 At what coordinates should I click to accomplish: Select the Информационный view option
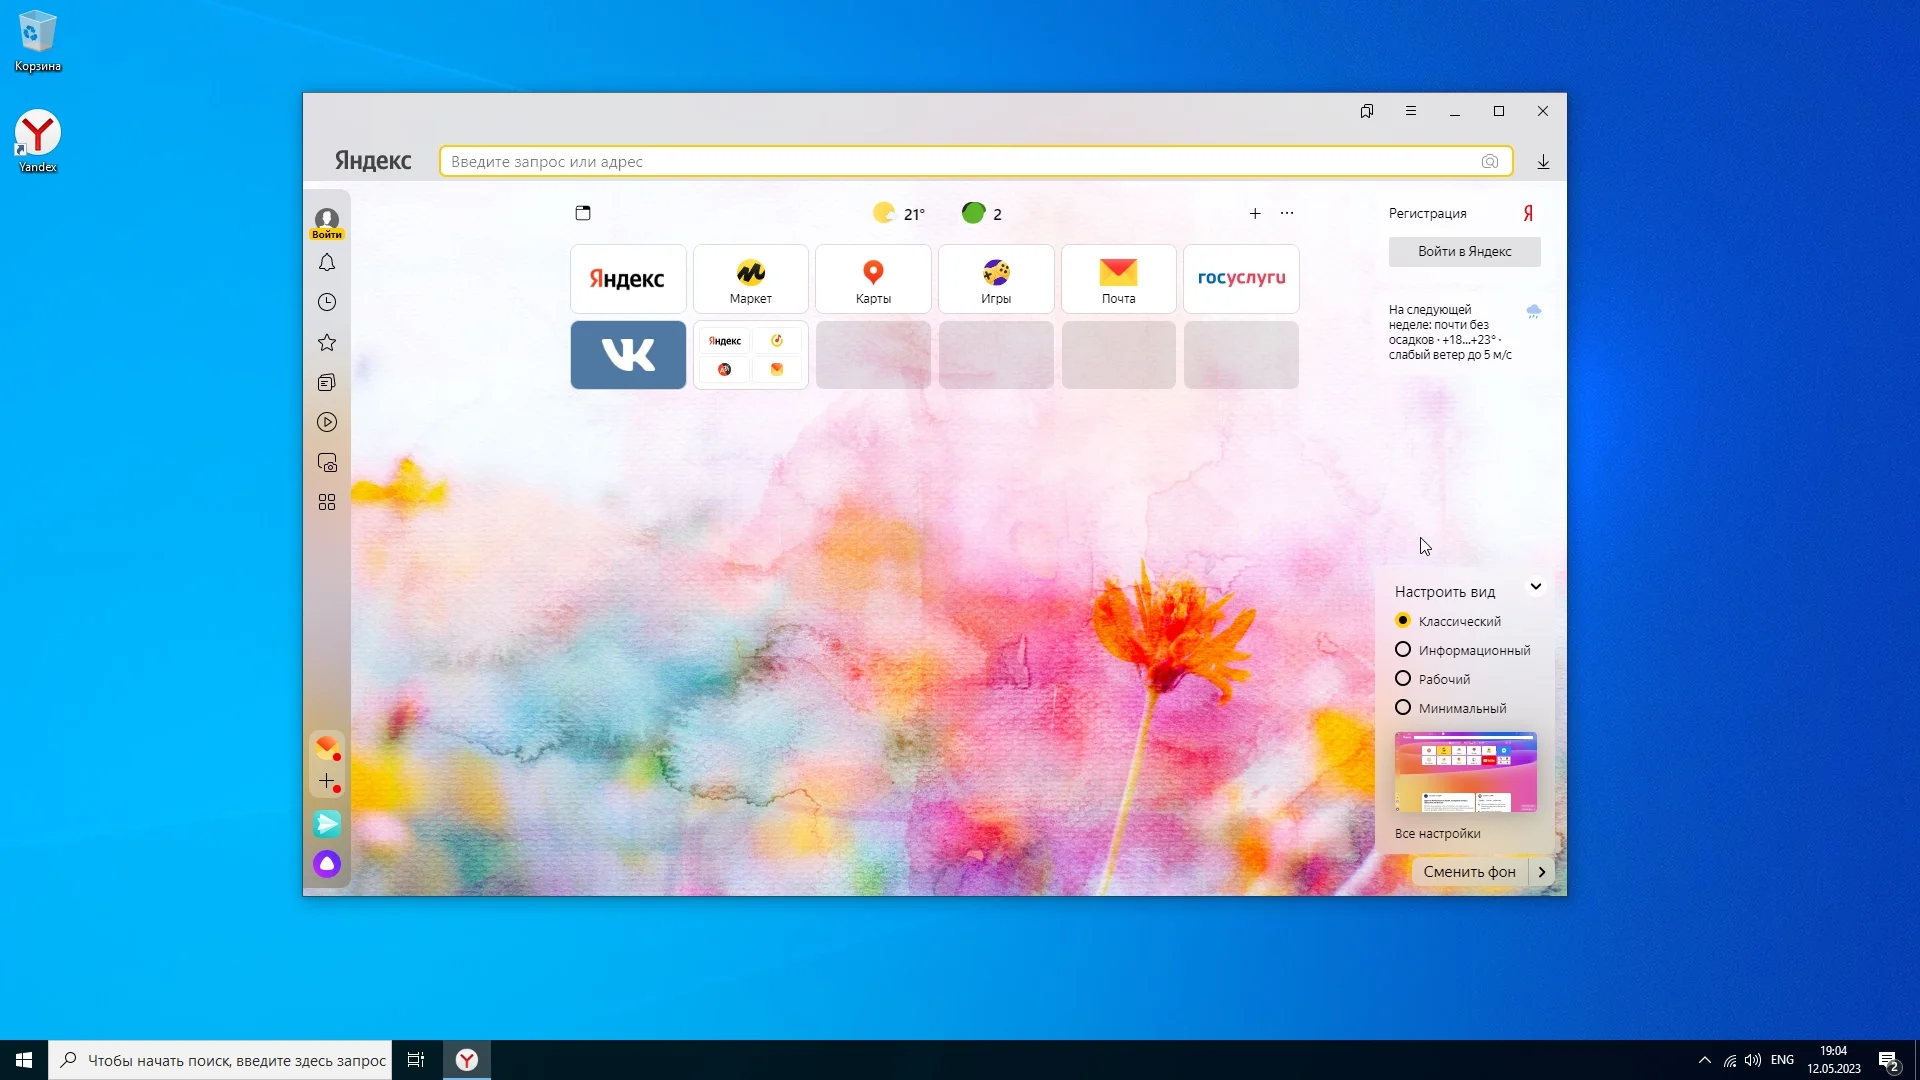(x=1403, y=650)
